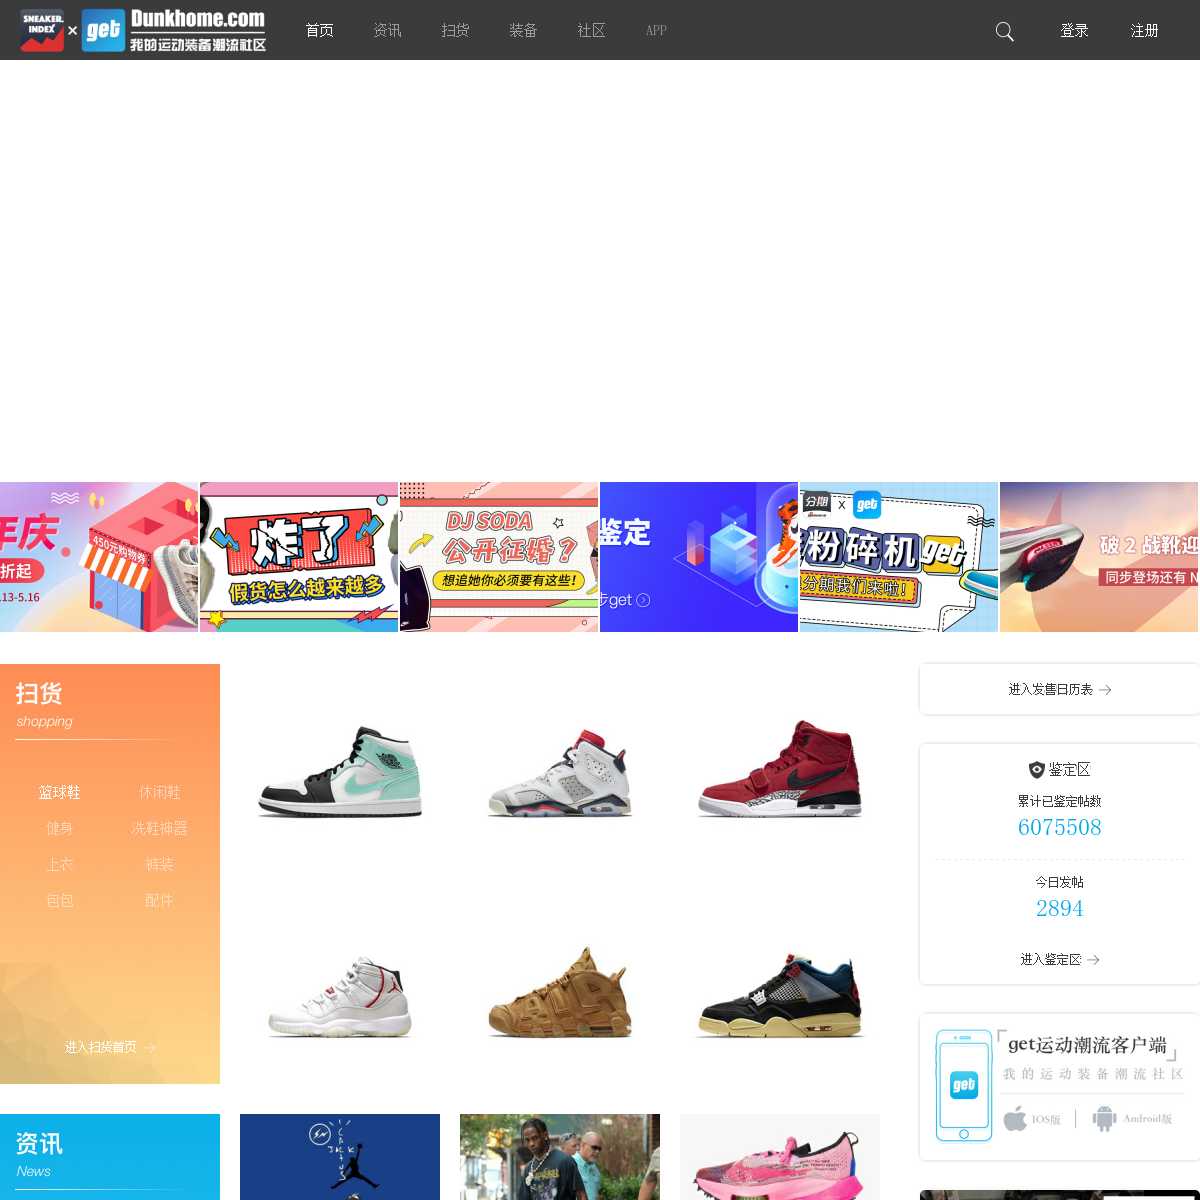Open the 扫货 menu item in header
Image resolution: width=1200 pixels, height=1200 pixels.
pos(456,30)
